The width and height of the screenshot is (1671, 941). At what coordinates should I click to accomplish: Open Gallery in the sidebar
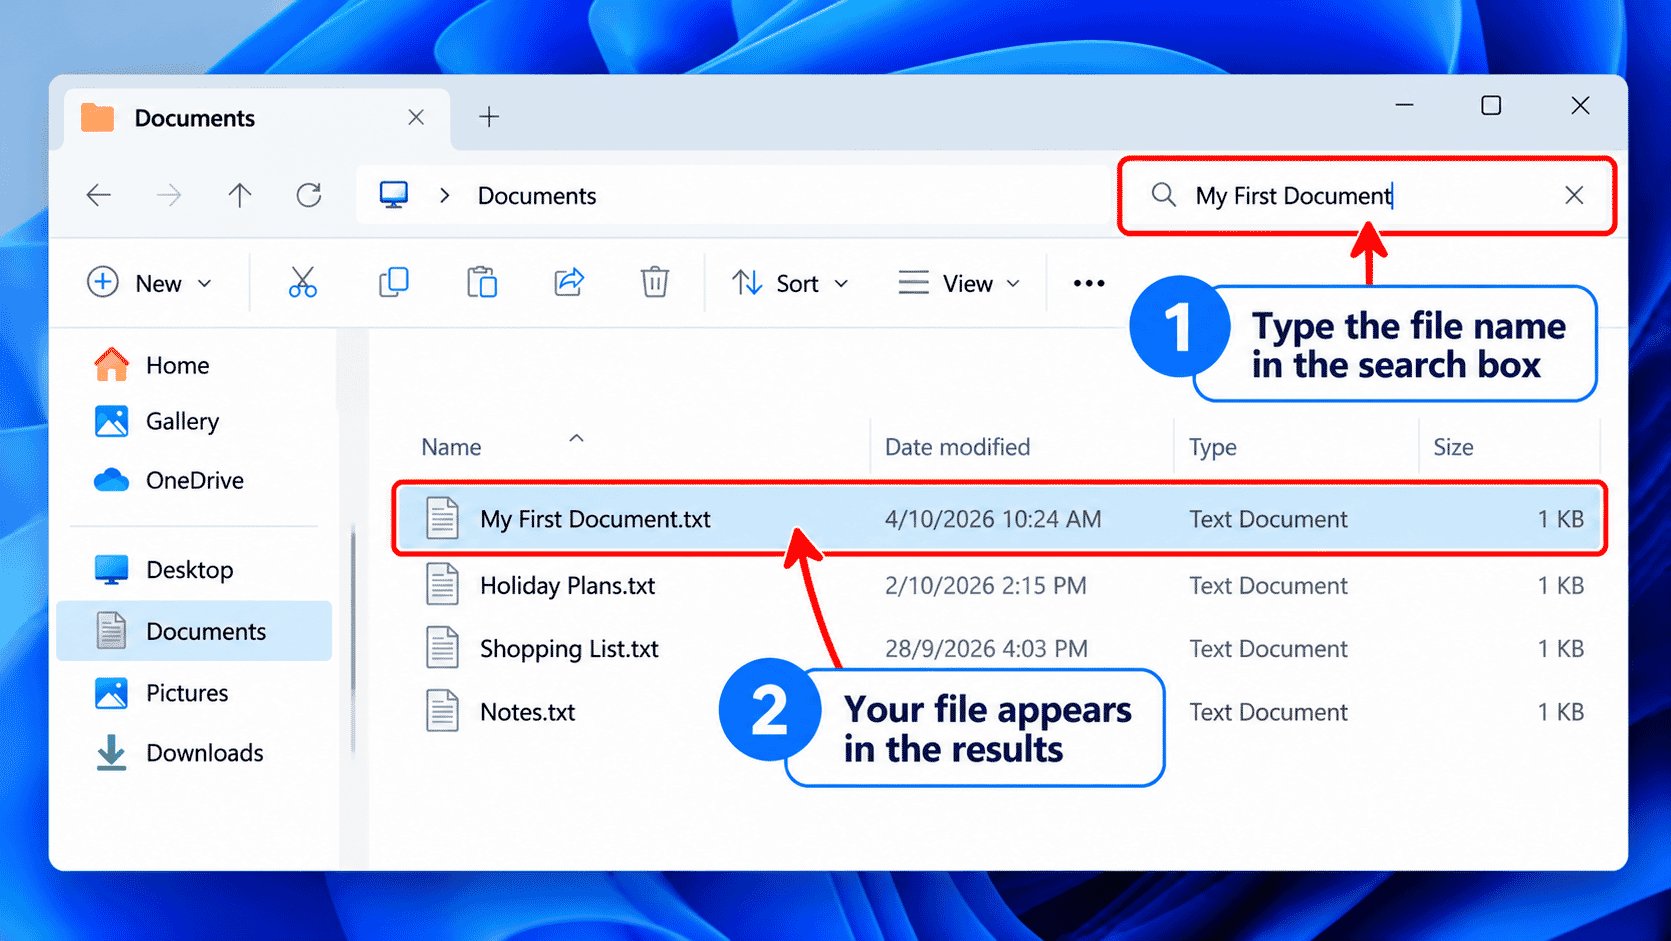[x=156, y=421]
